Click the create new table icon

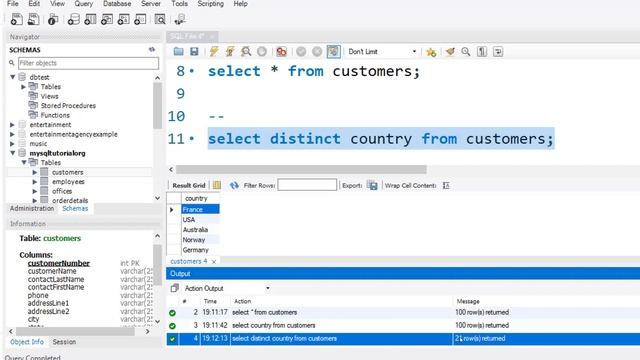pyautogui.click(x=90, y=19)
